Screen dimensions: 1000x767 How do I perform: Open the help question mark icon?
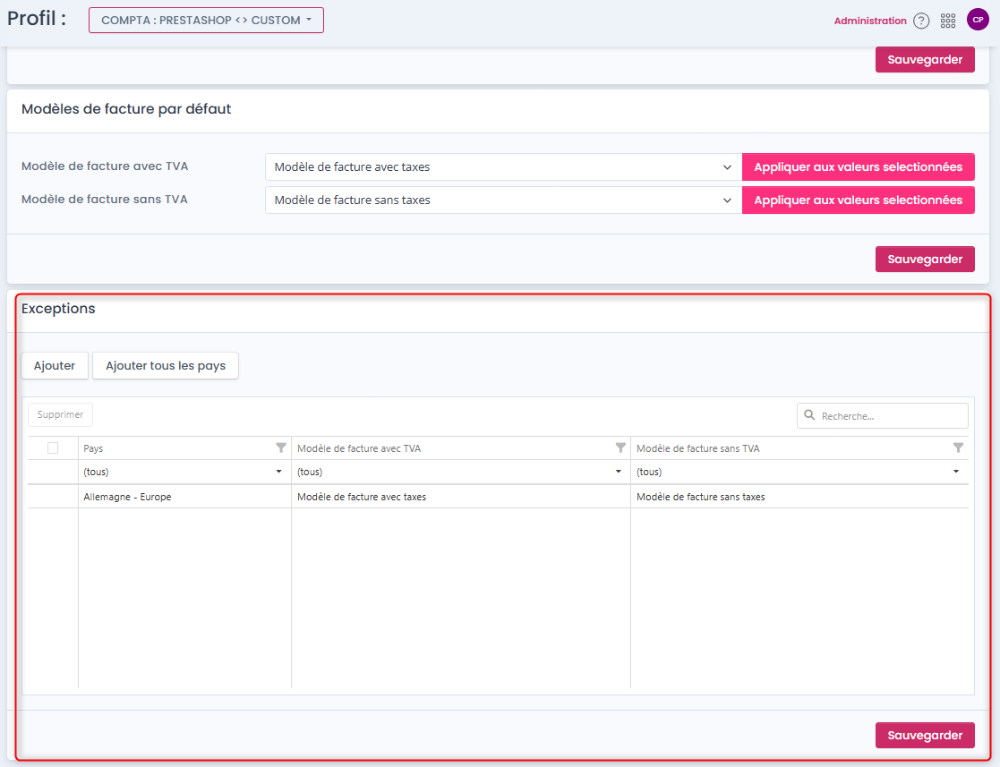point(921,21)
